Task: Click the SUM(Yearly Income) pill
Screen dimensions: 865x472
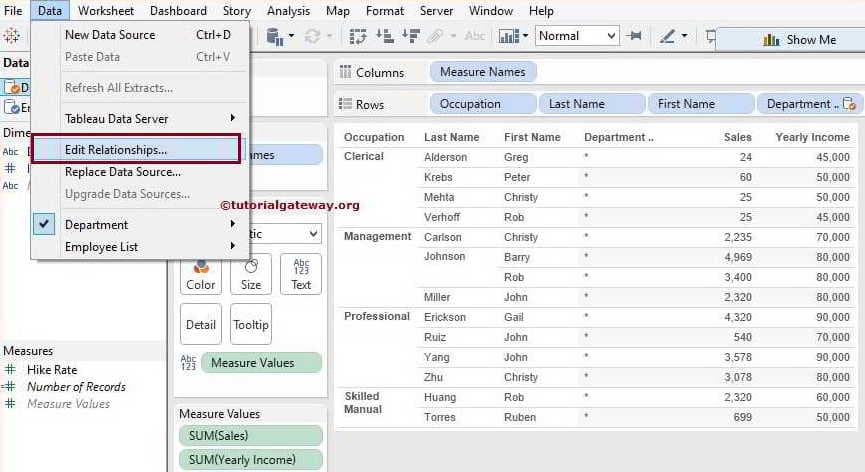Action: tap(250, 459)
